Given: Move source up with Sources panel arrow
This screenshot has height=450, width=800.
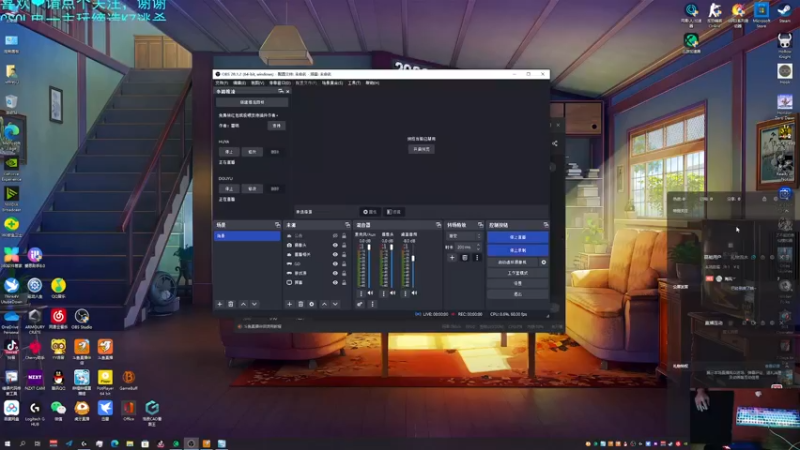Looking at the screenshot, I should tap(324, 304).
